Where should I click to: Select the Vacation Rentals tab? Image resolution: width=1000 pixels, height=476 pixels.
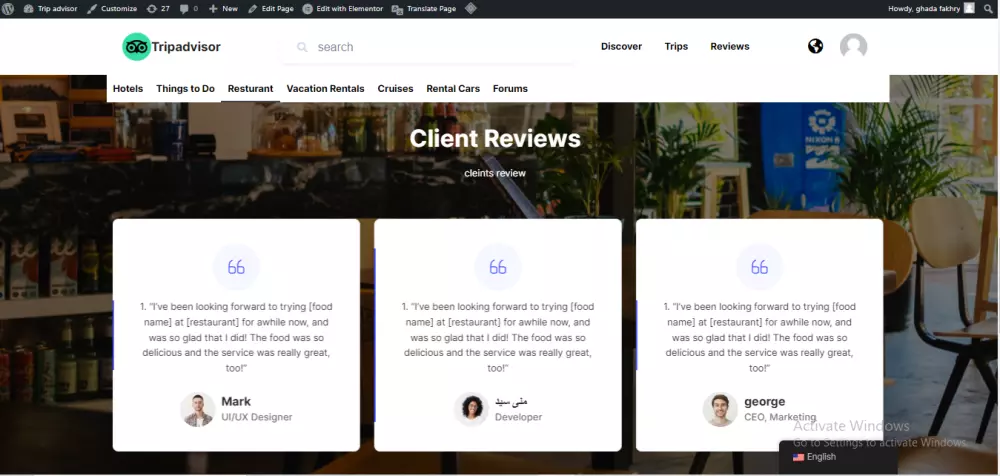pos(325,89)
